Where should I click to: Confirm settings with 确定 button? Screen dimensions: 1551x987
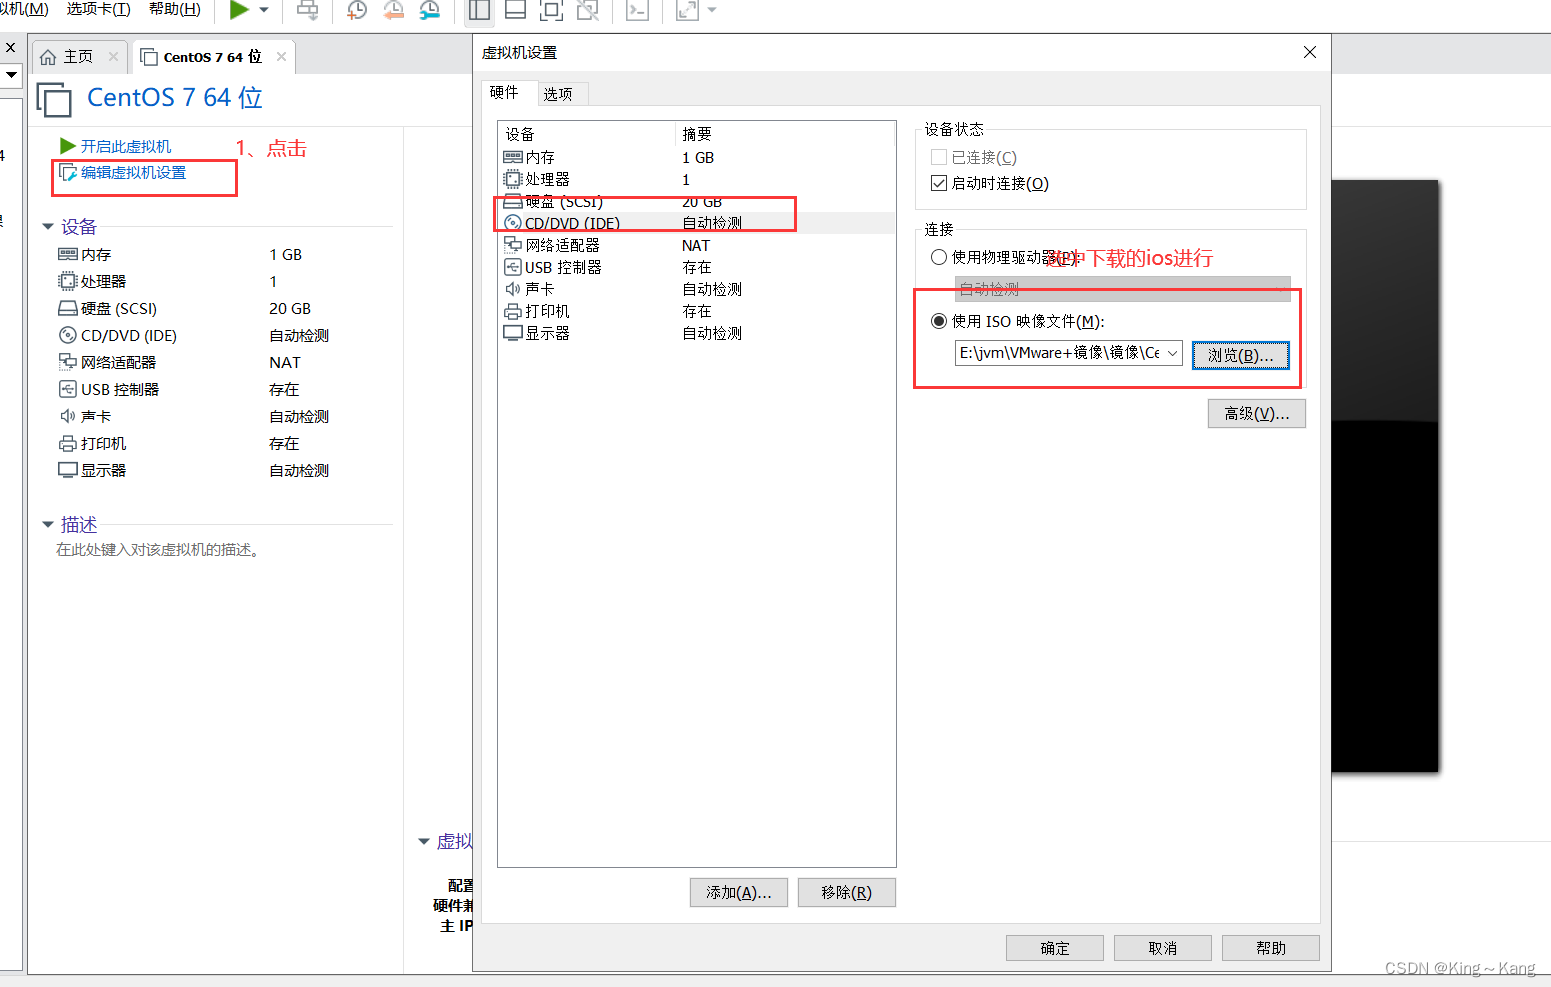point(1055,948)
